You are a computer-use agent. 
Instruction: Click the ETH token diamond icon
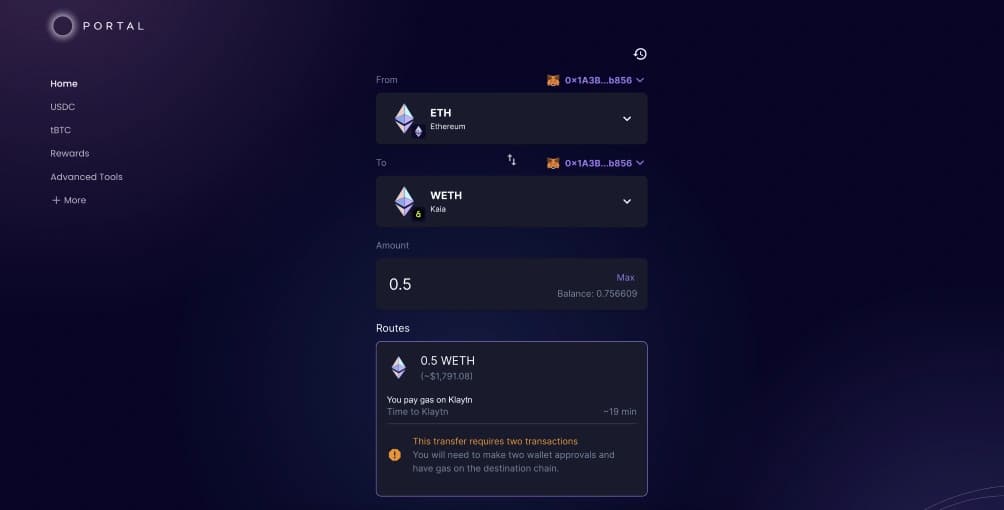tap(404, 118)
